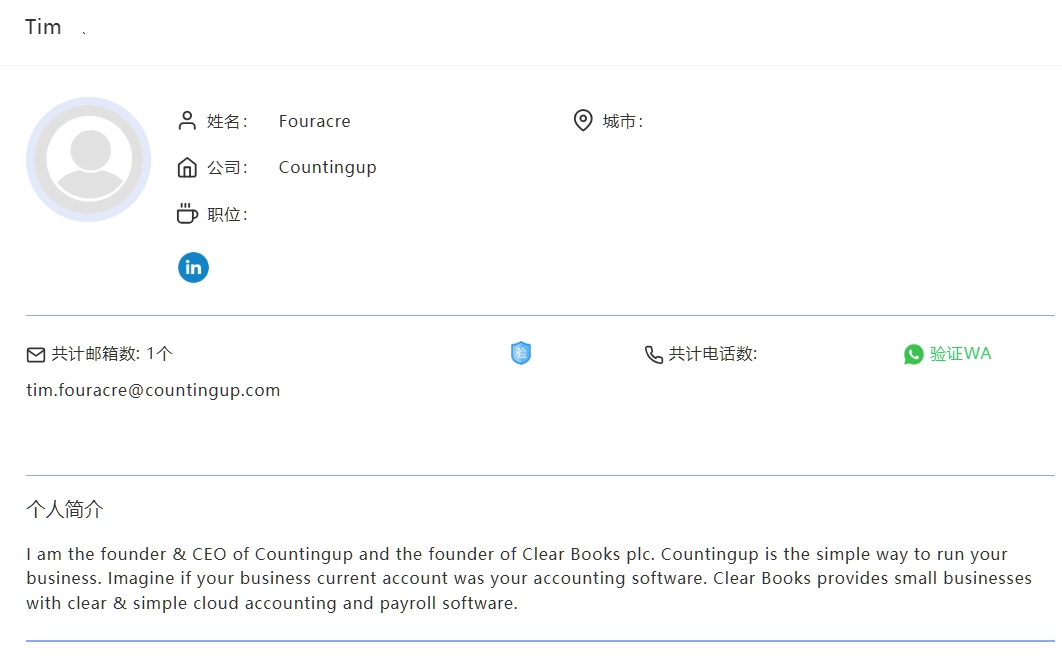Click the bio paragraph starting 'I am the founder'
The width and height of the screenshot is (1062, 669).
tap(529, 578)
